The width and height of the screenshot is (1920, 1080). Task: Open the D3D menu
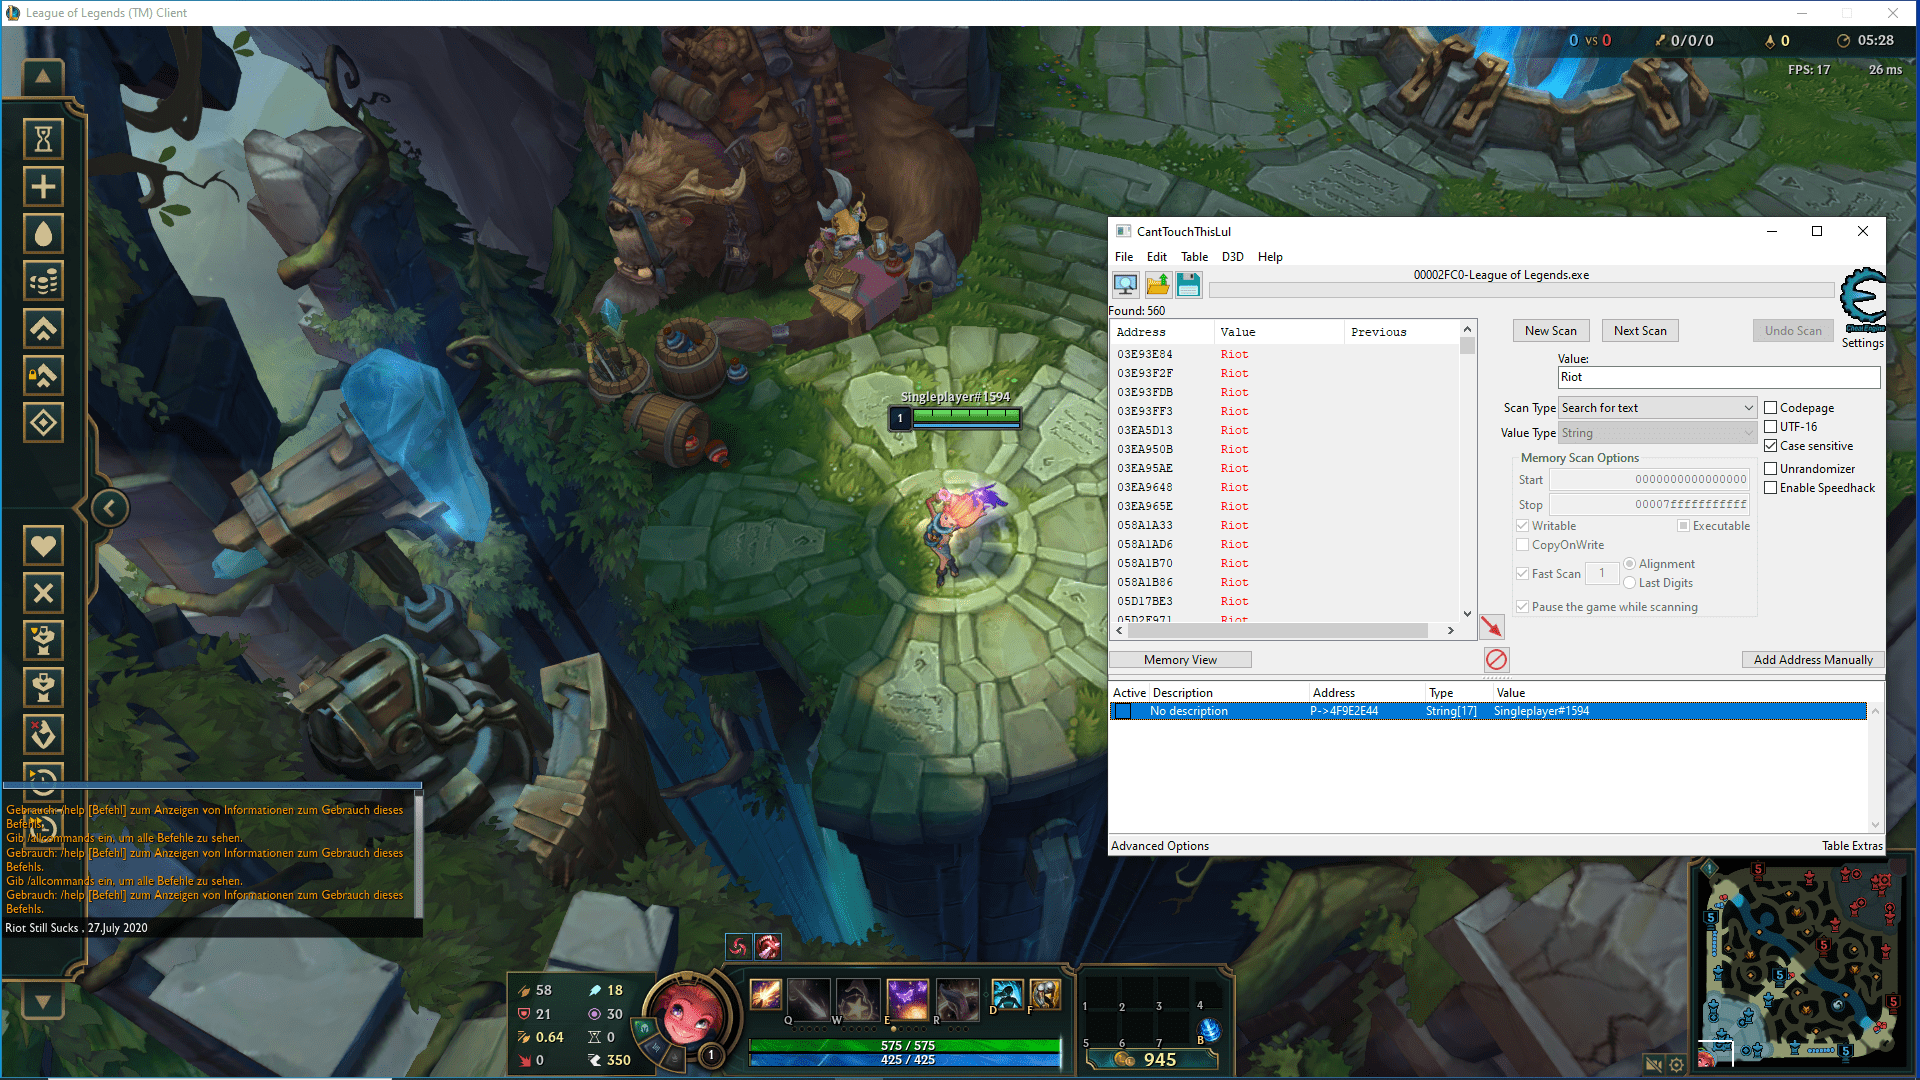pyautogui.click(x=1232, y=257)
